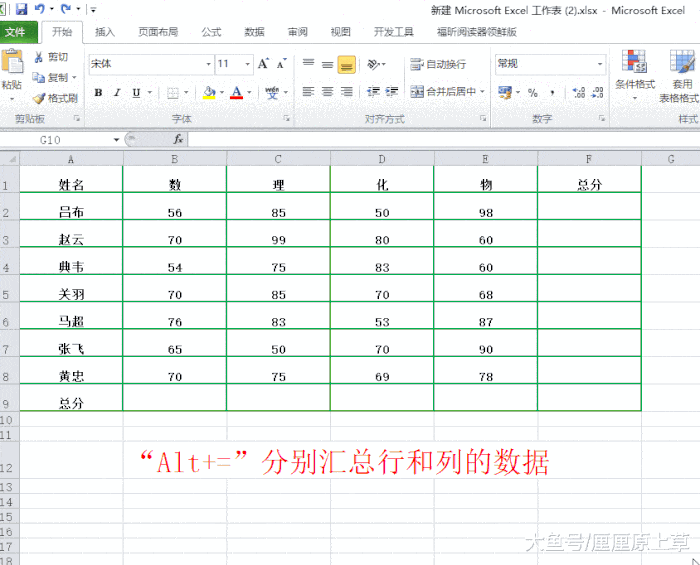Click the Increase Font Size icon
Image resolution: width=700 pixels, height=565 pixels.
click(263, 64)
